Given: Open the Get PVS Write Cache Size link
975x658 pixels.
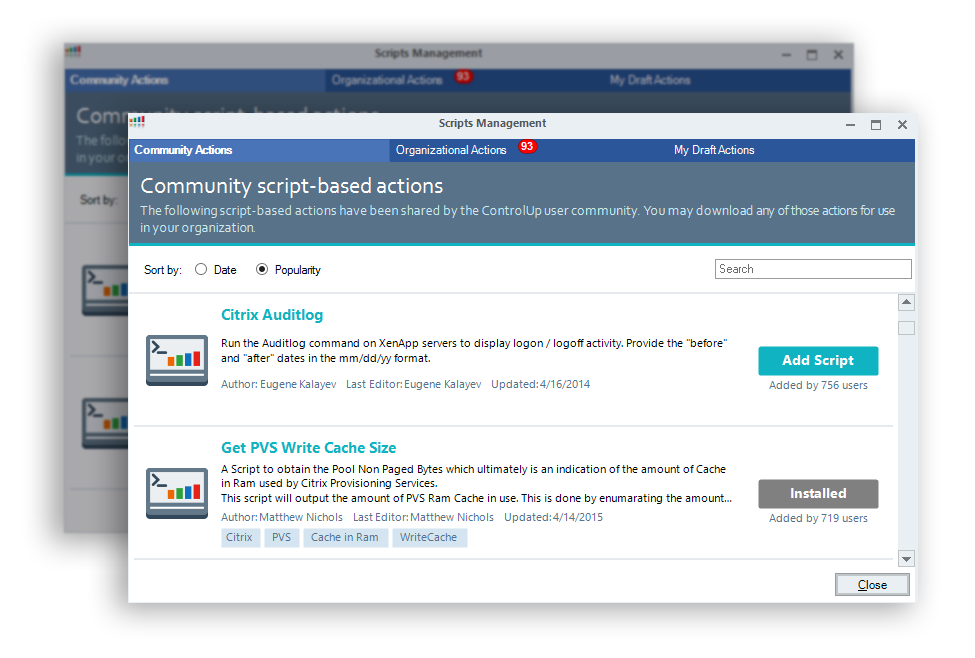Looking at the screenshot, I should 308,448.
